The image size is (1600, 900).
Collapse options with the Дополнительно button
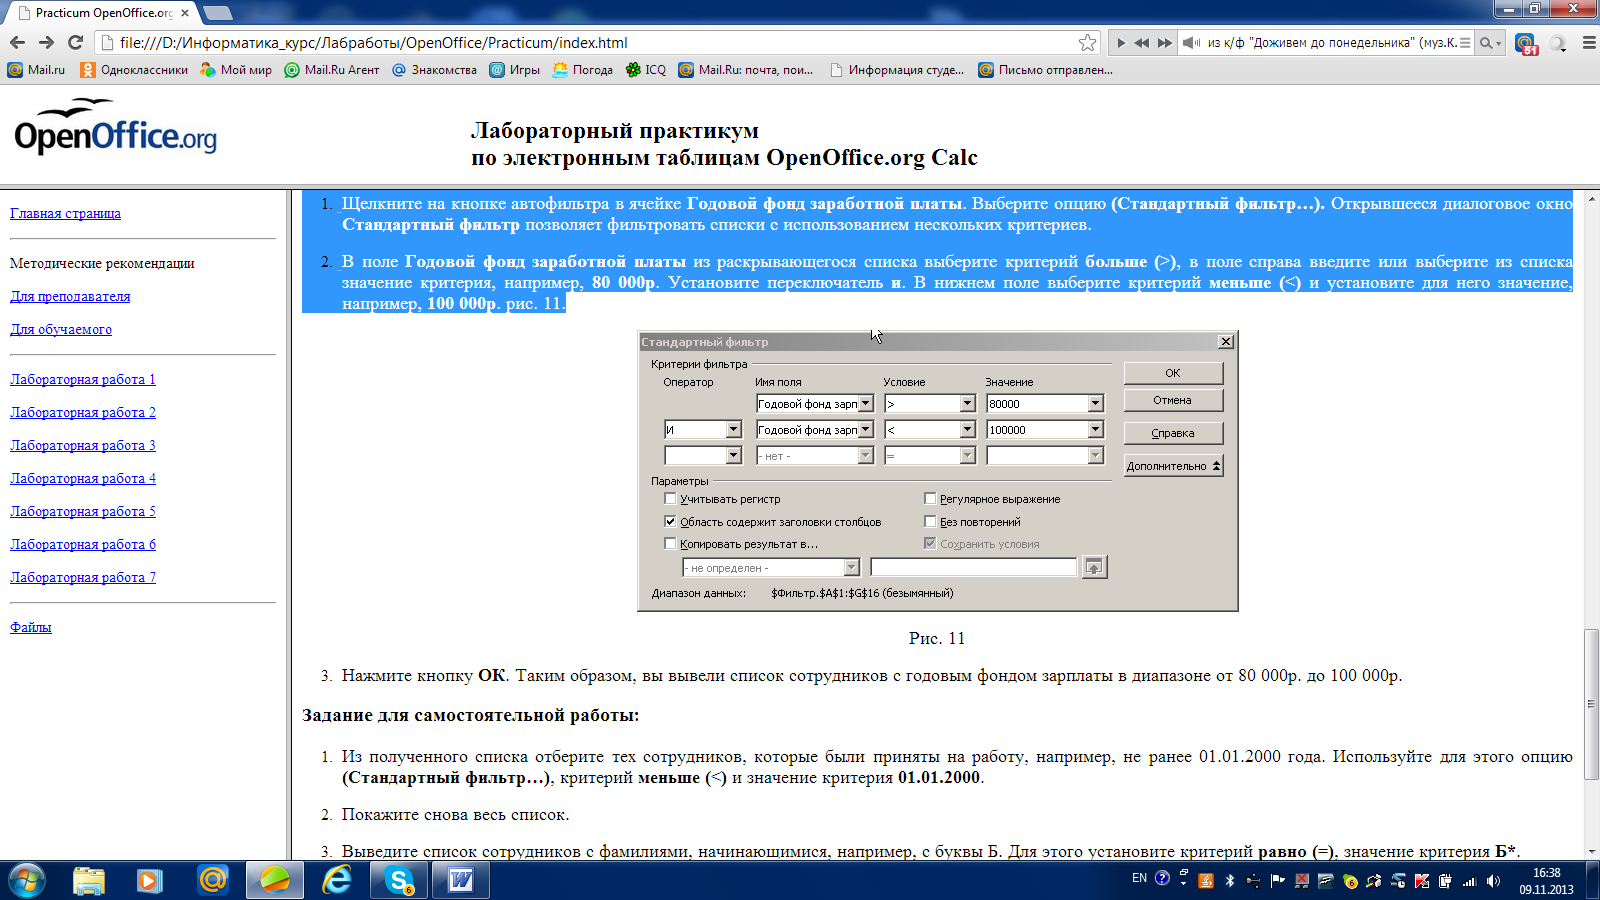point(1173,466)
